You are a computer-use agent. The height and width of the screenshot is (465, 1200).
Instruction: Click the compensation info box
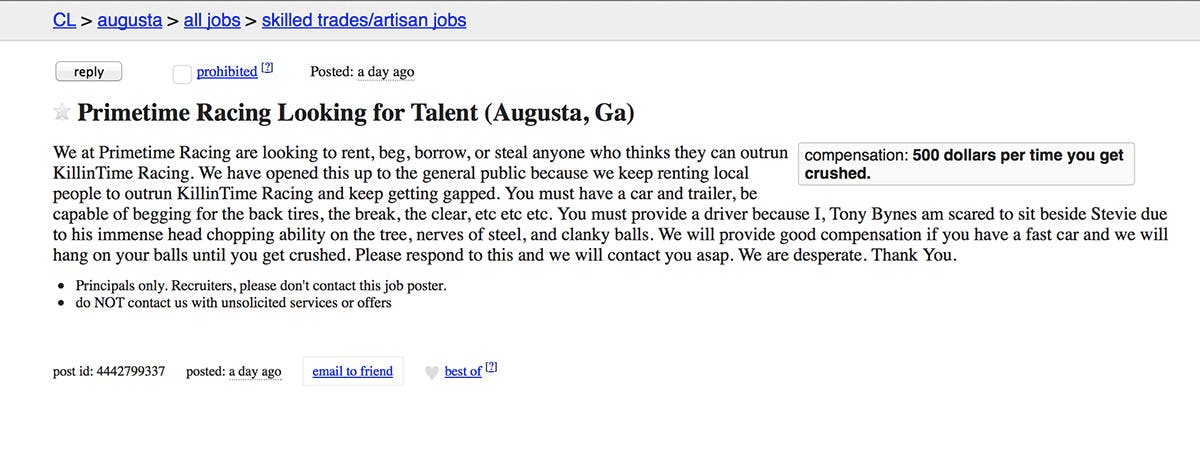(967, 164)
